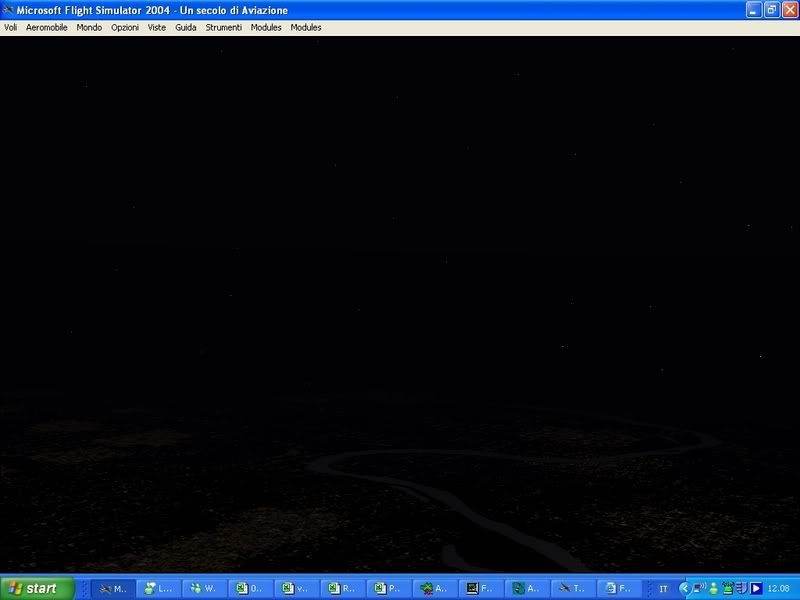Open the Aeromobile menu

pos(46,28)
